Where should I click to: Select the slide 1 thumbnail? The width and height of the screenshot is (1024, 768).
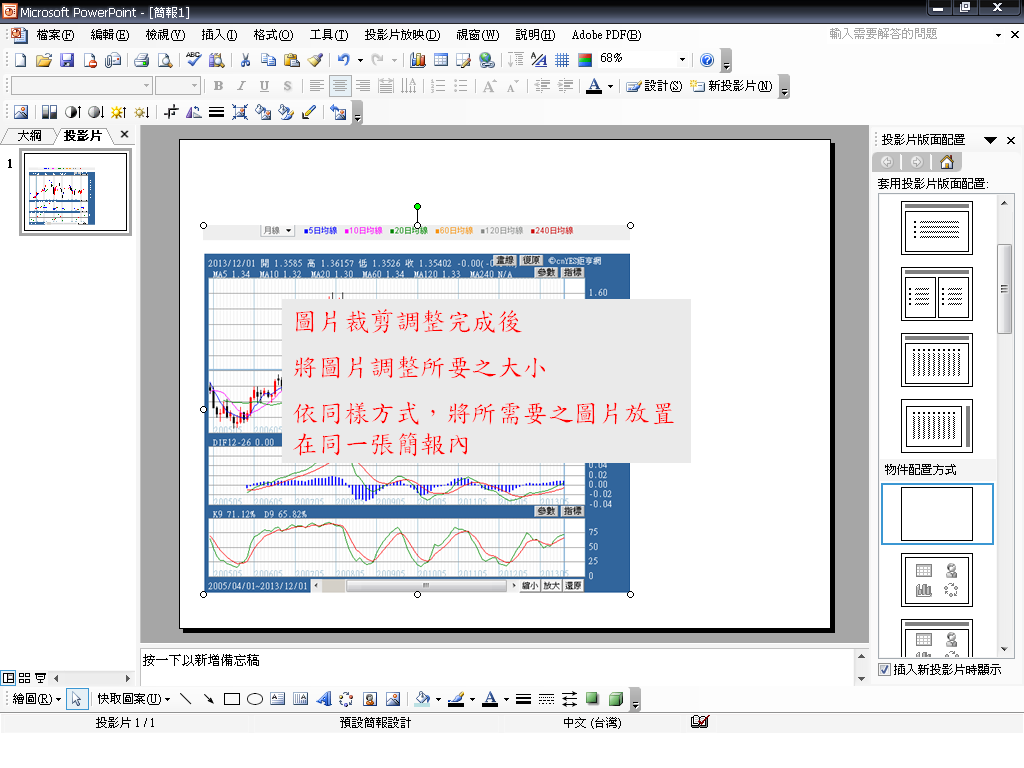coord(75,193)
